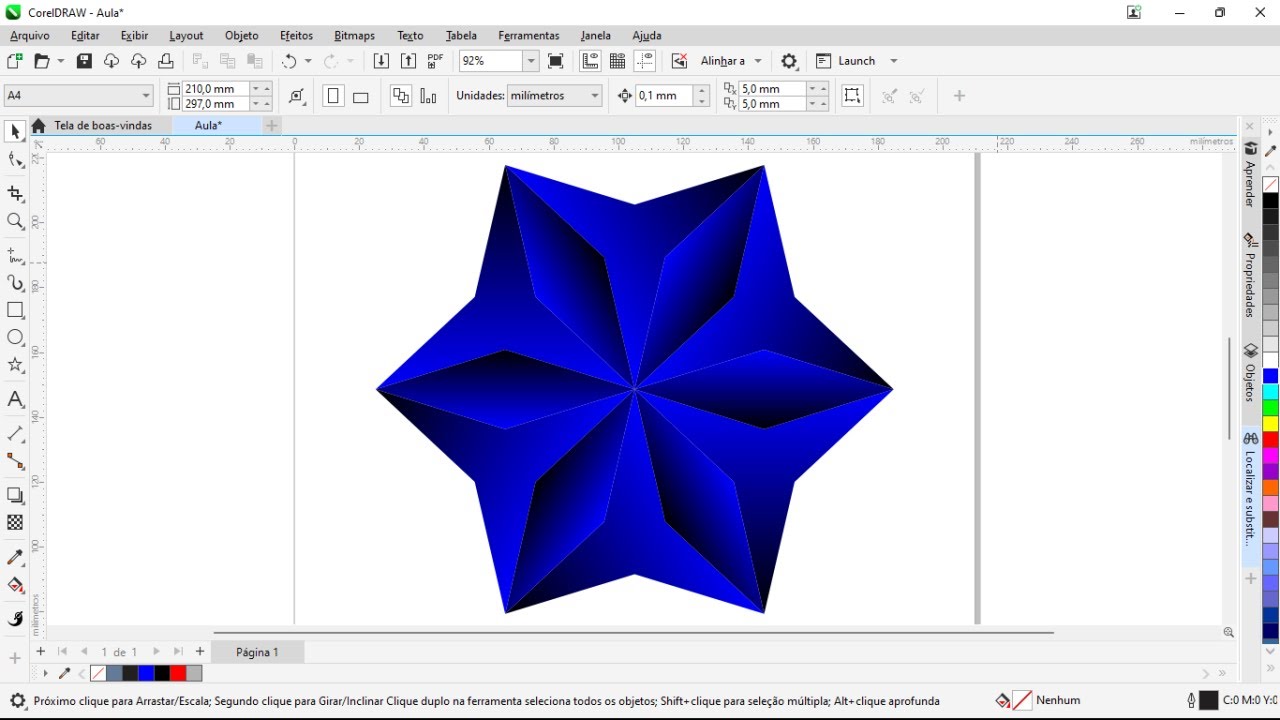Select the Connector tool
1280x720 pixels.
15,461
